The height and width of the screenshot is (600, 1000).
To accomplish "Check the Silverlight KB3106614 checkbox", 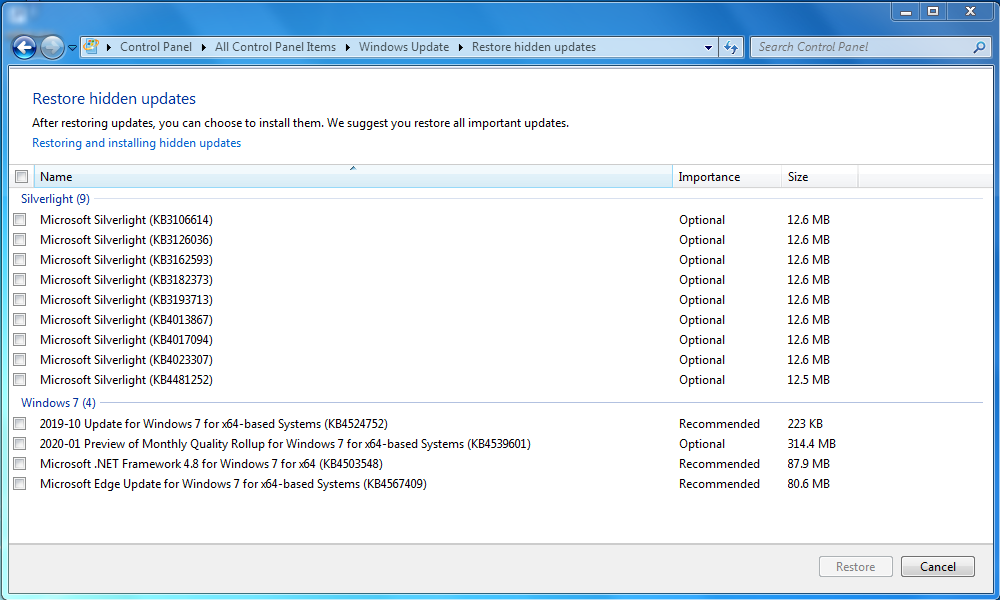I will pos(20,220).
